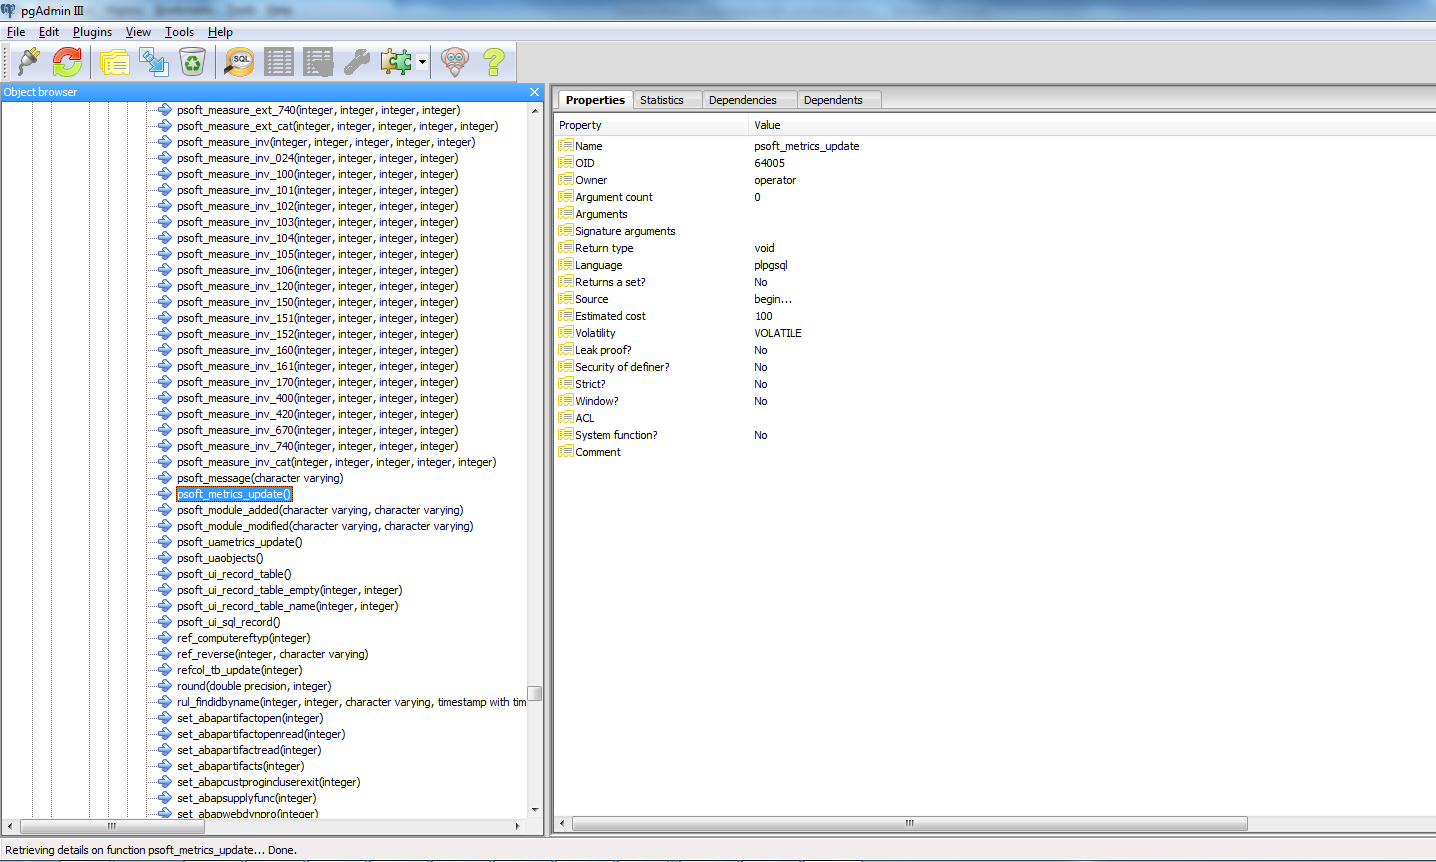
Task: Click the Object browser scroll-right arrow
Action: [518, 826]
